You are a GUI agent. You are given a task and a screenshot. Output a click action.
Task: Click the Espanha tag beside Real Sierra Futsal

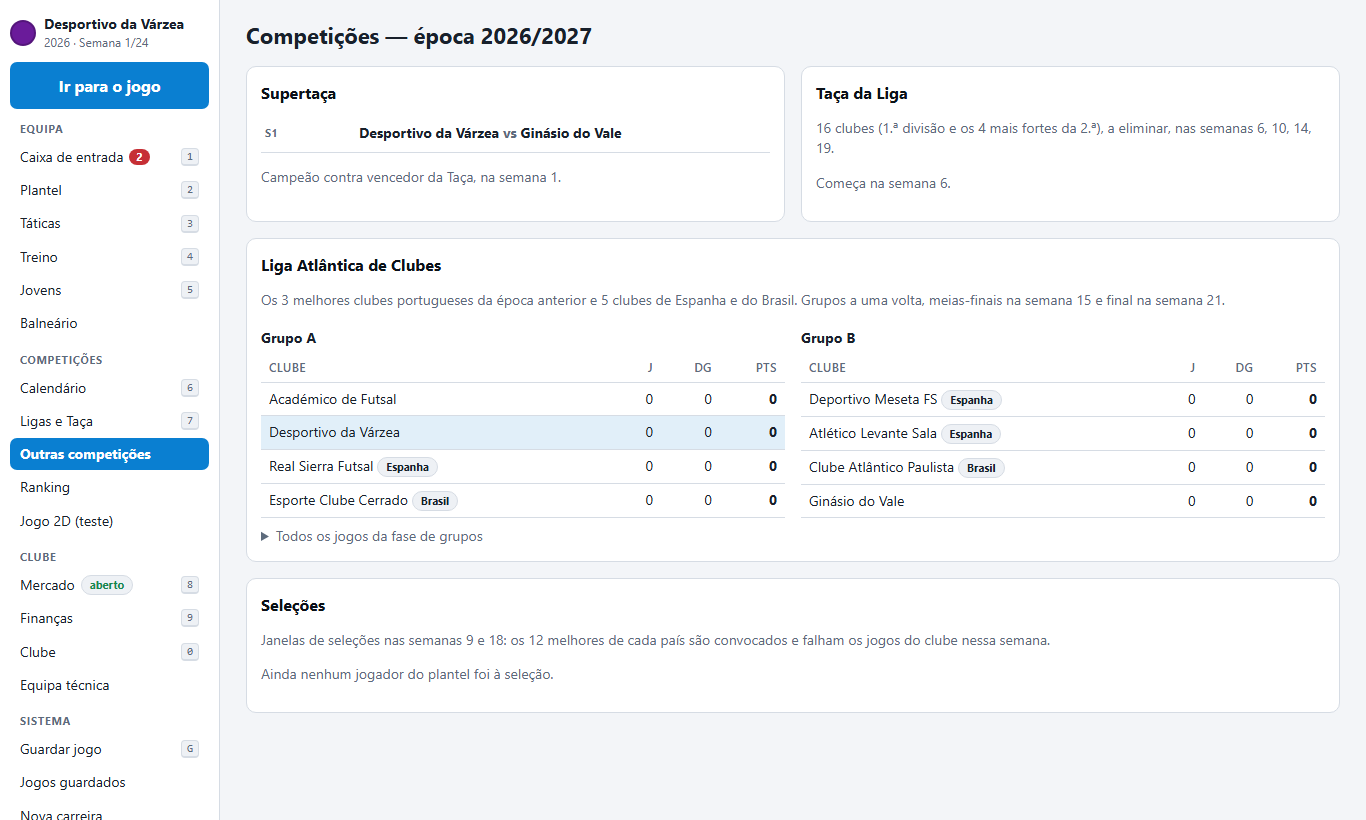coord(407,467)
